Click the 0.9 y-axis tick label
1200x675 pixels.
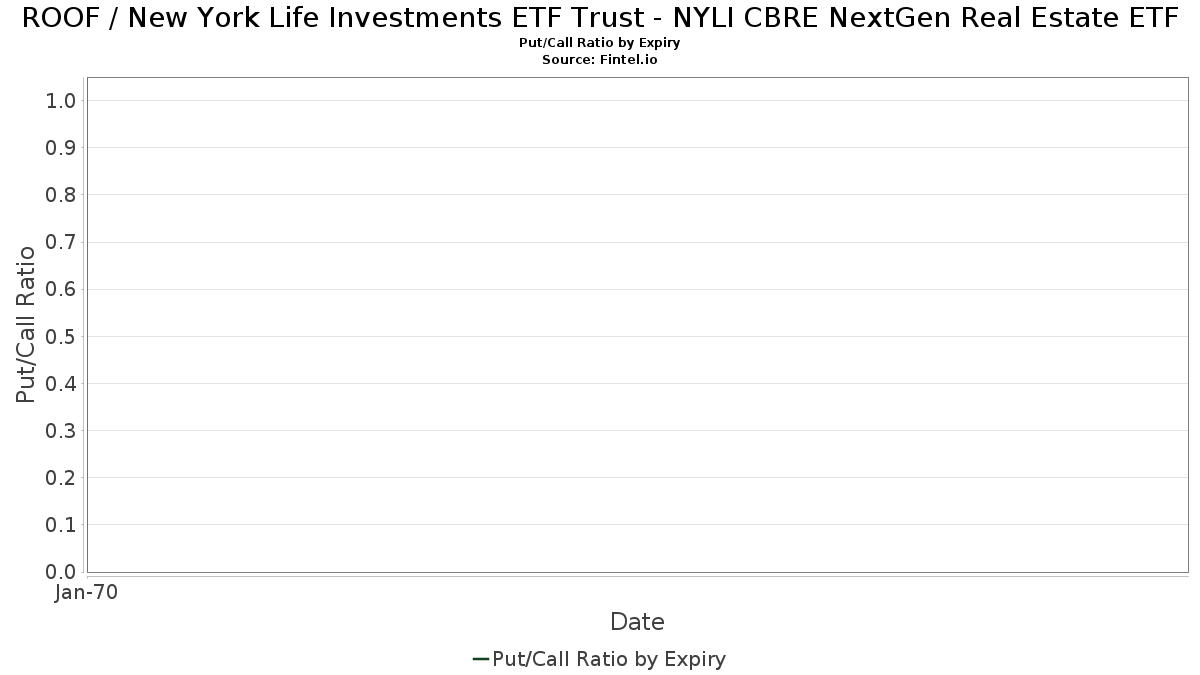point(61,147)
